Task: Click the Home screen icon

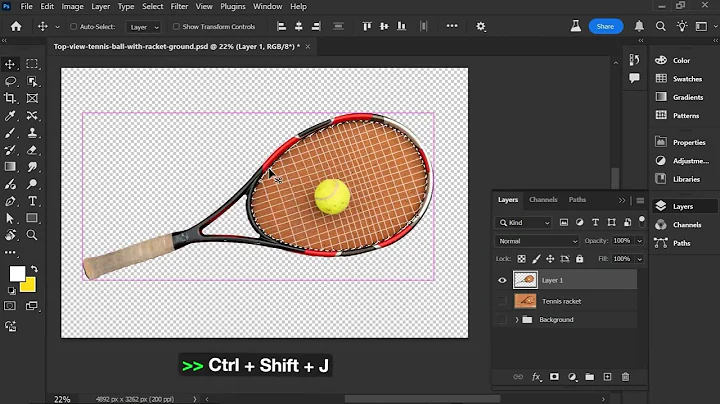Action: click(16, 27)
